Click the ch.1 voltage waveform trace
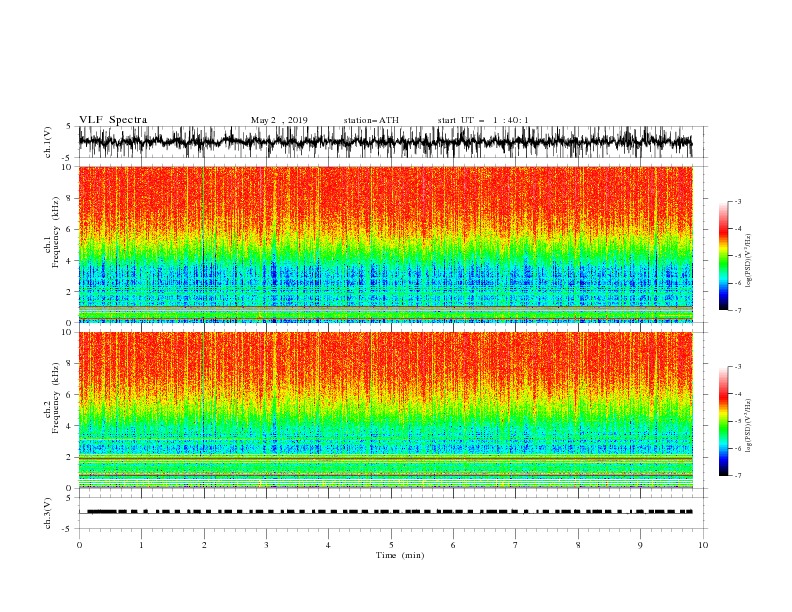This screenshot has width=792, height=612. coord(385,142)
